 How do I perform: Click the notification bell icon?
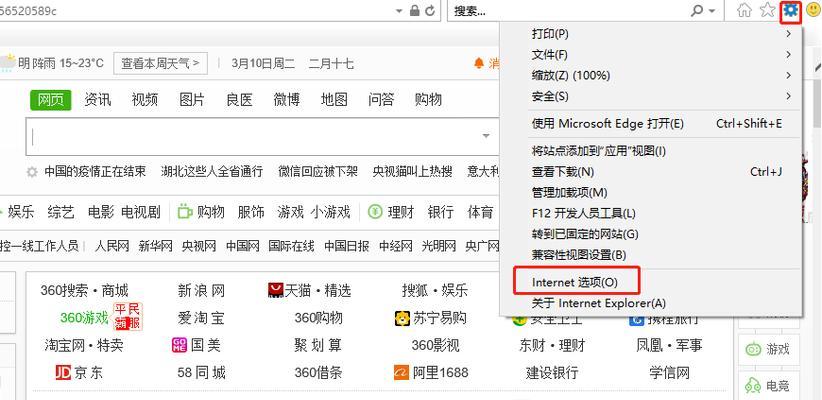(x=479, y=63)
